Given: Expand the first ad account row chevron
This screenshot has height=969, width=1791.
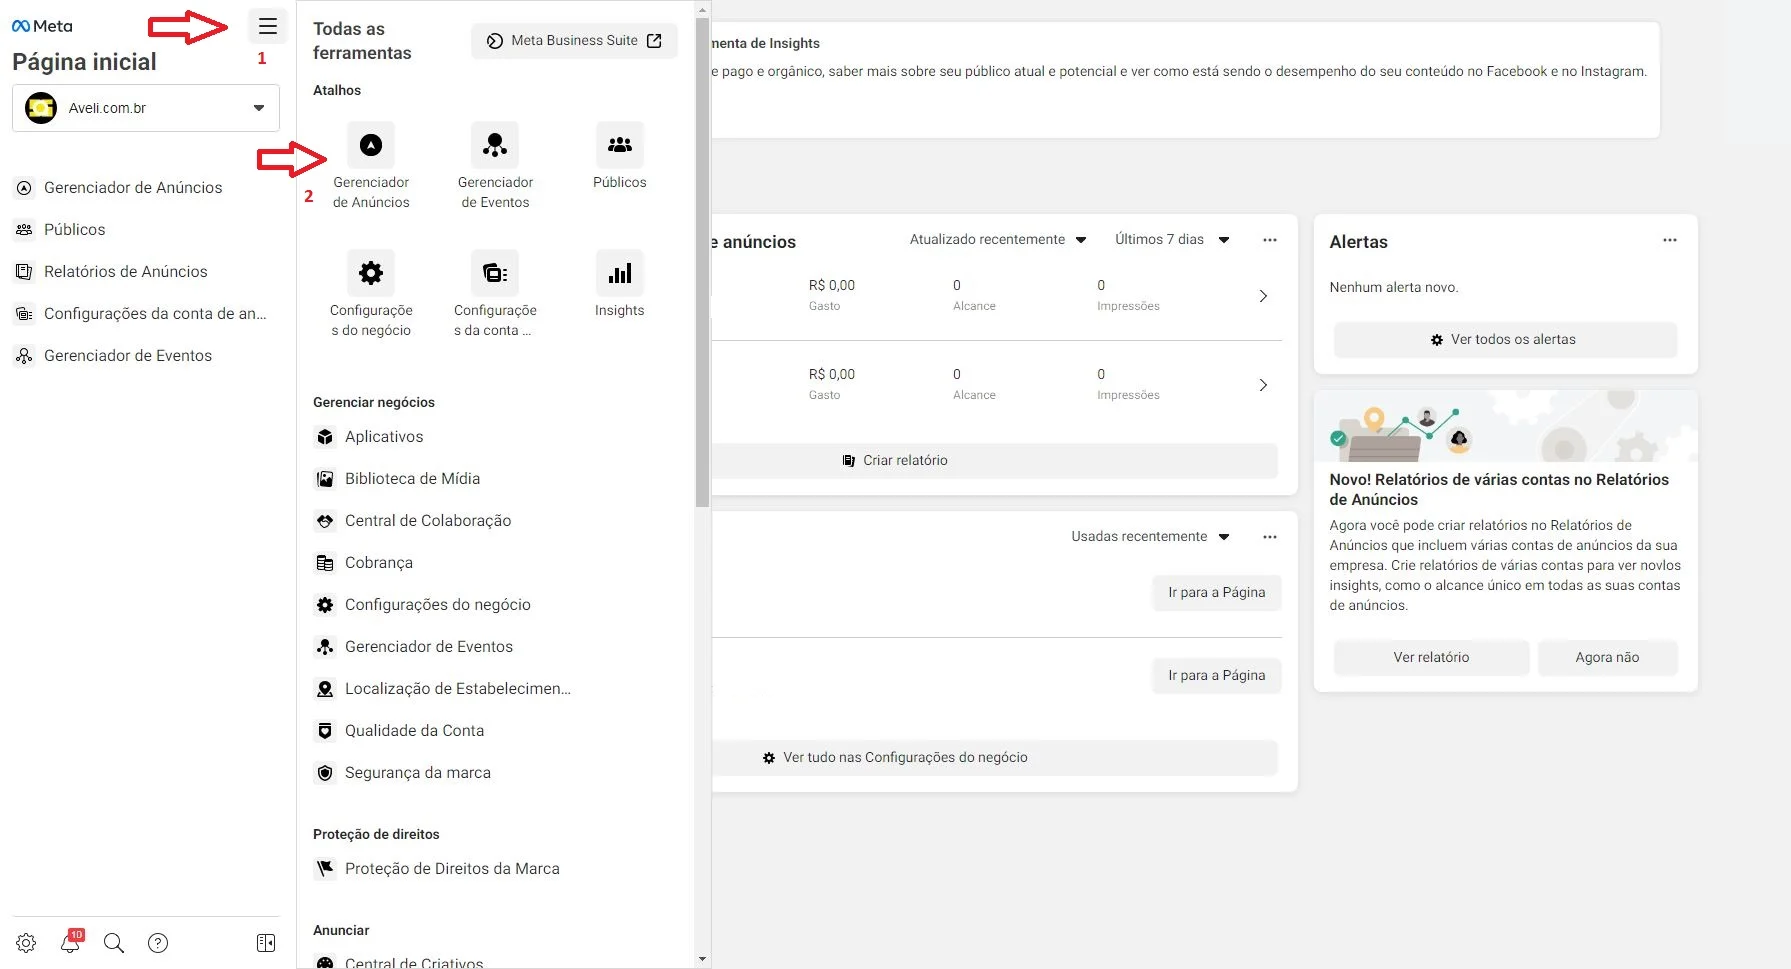Looking at the screenshot, I should 1263,296.
